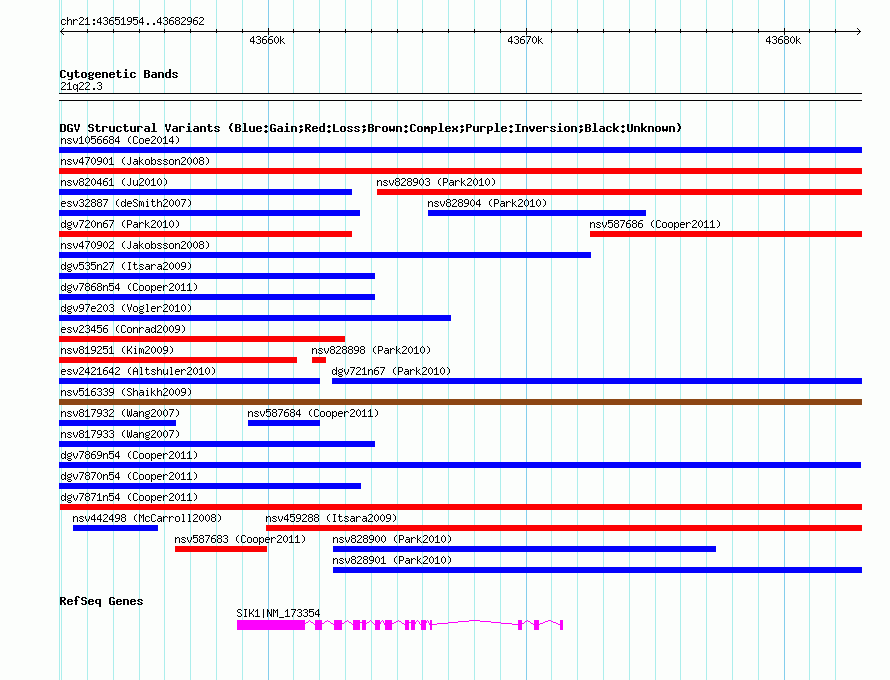The width and height of the screenshot is (890, 680).
Task: Select the blue nsv828904 gain bar
Action: [537, 213]
